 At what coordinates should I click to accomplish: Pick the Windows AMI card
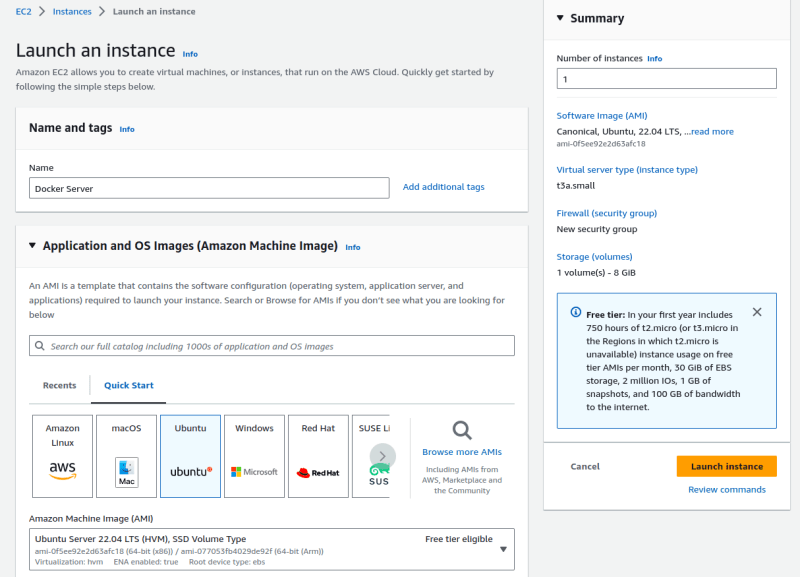[x=254, y=456]
